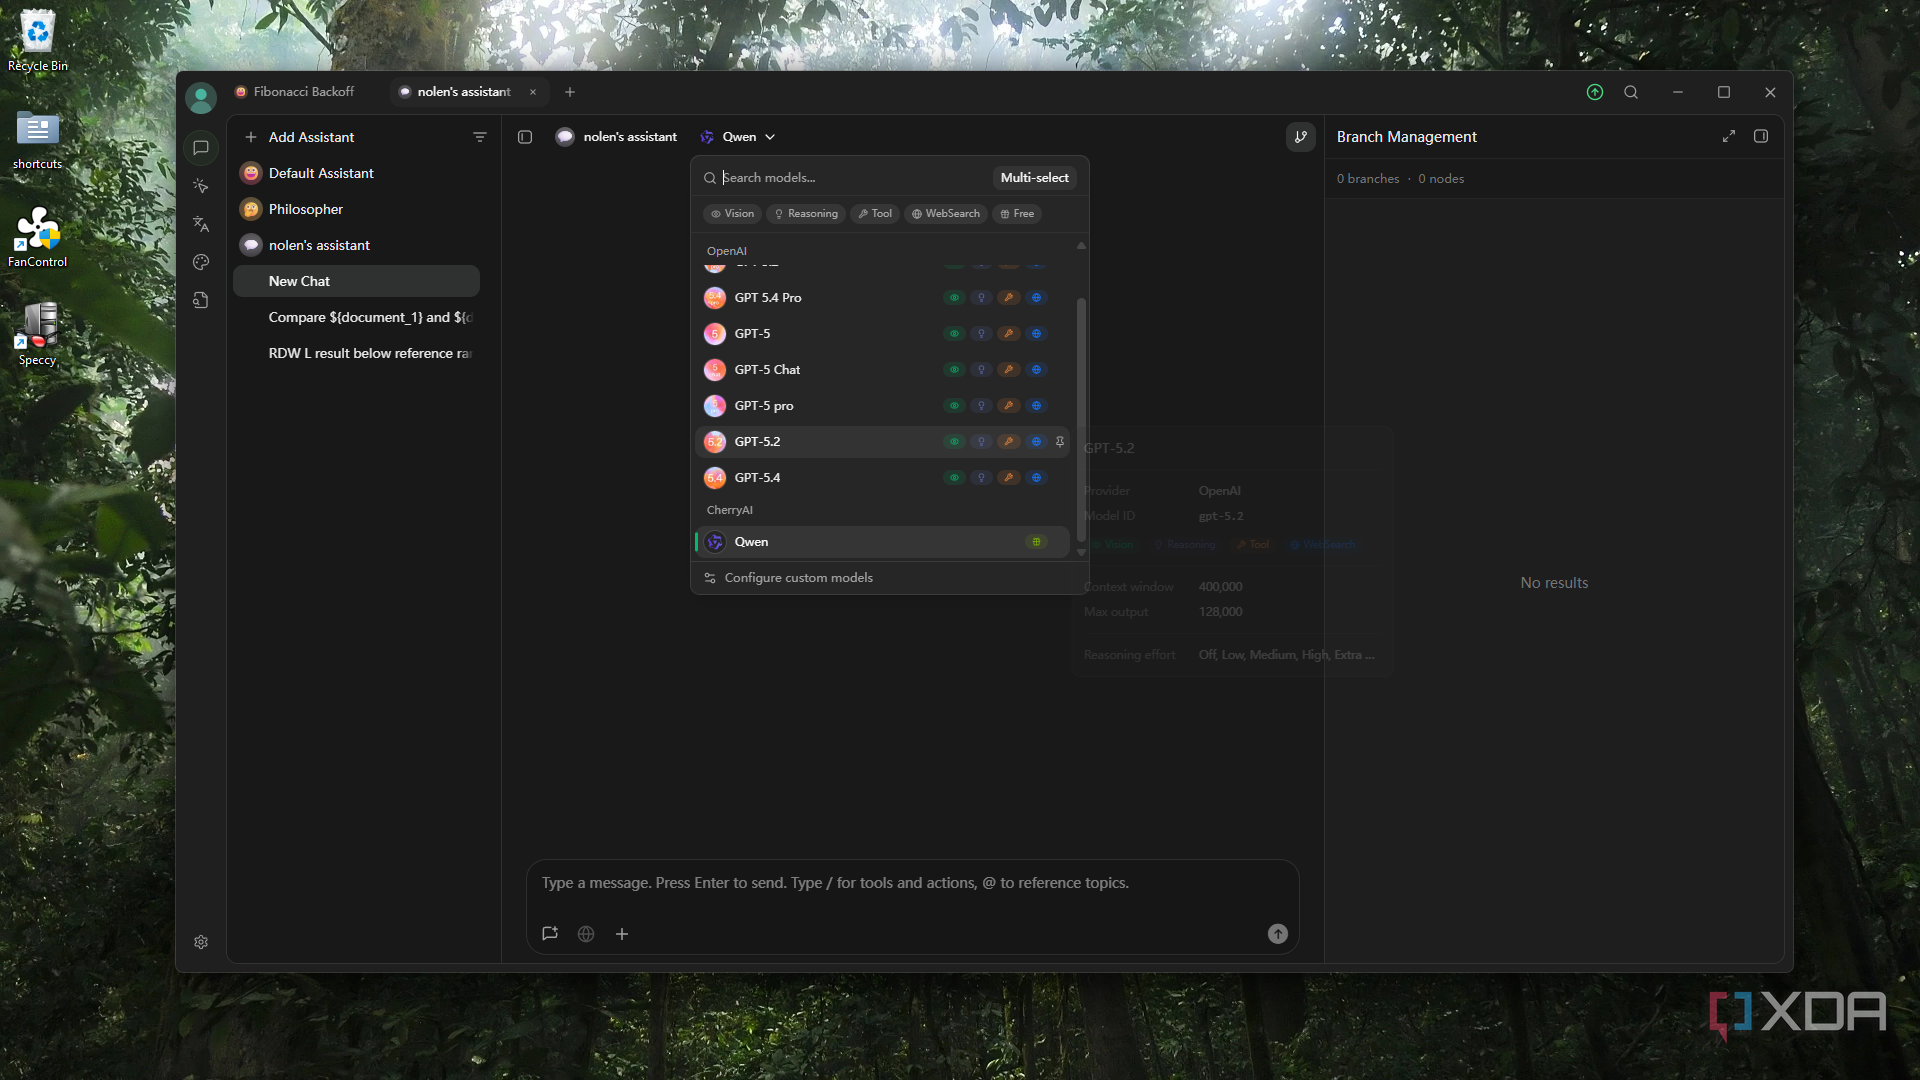
Task: Collapse the Branch Management side panel
Action: tap(1761, 136)
